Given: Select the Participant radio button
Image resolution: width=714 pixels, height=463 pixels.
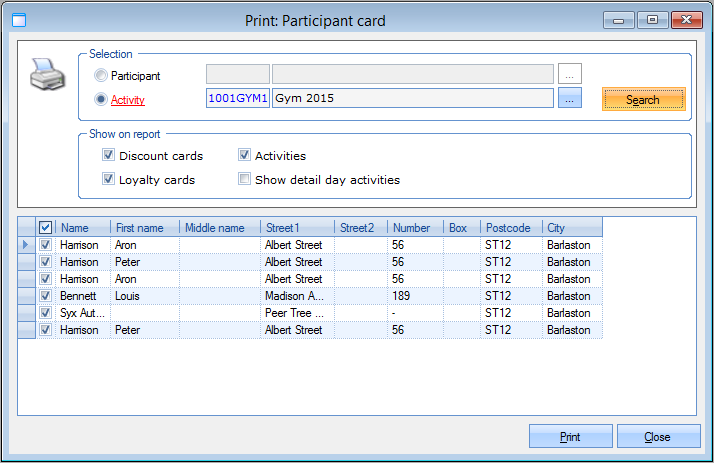Looking at the screenshot, I should click(x=100, y=76).
